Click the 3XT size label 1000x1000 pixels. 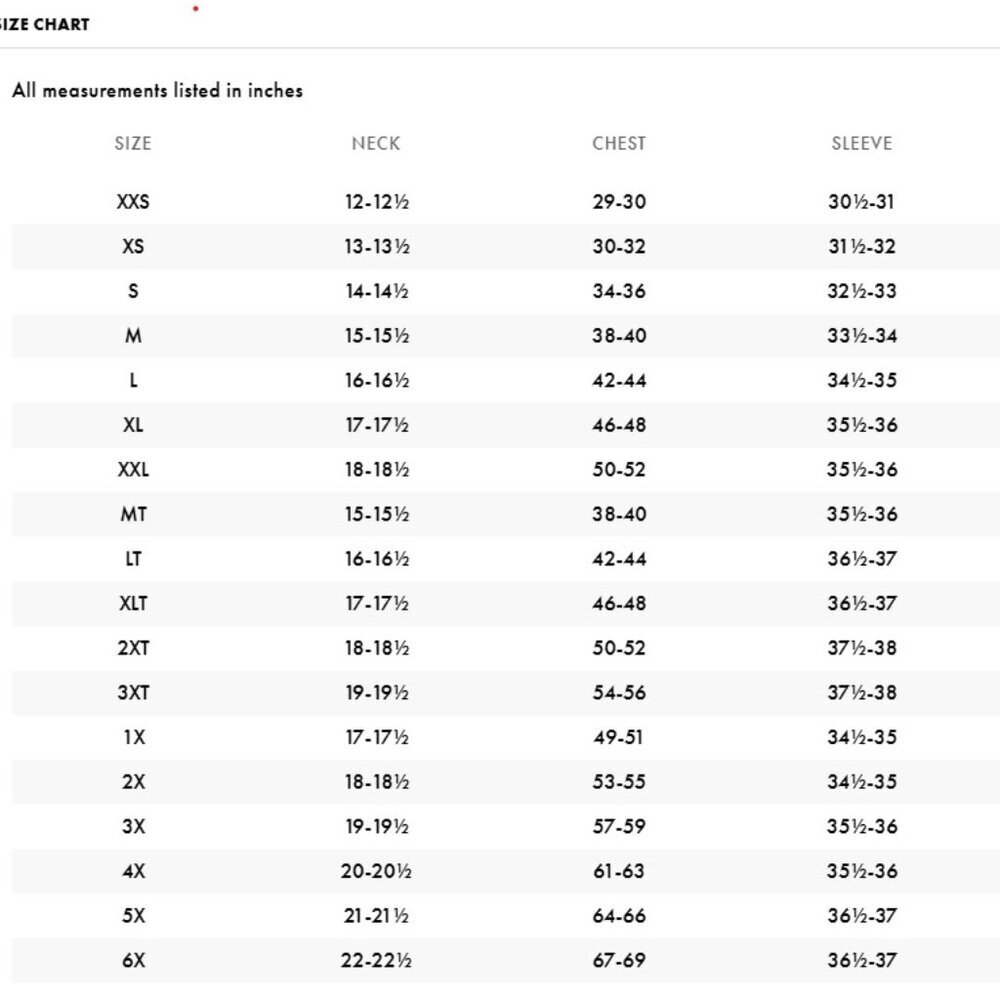coord(133,693)
